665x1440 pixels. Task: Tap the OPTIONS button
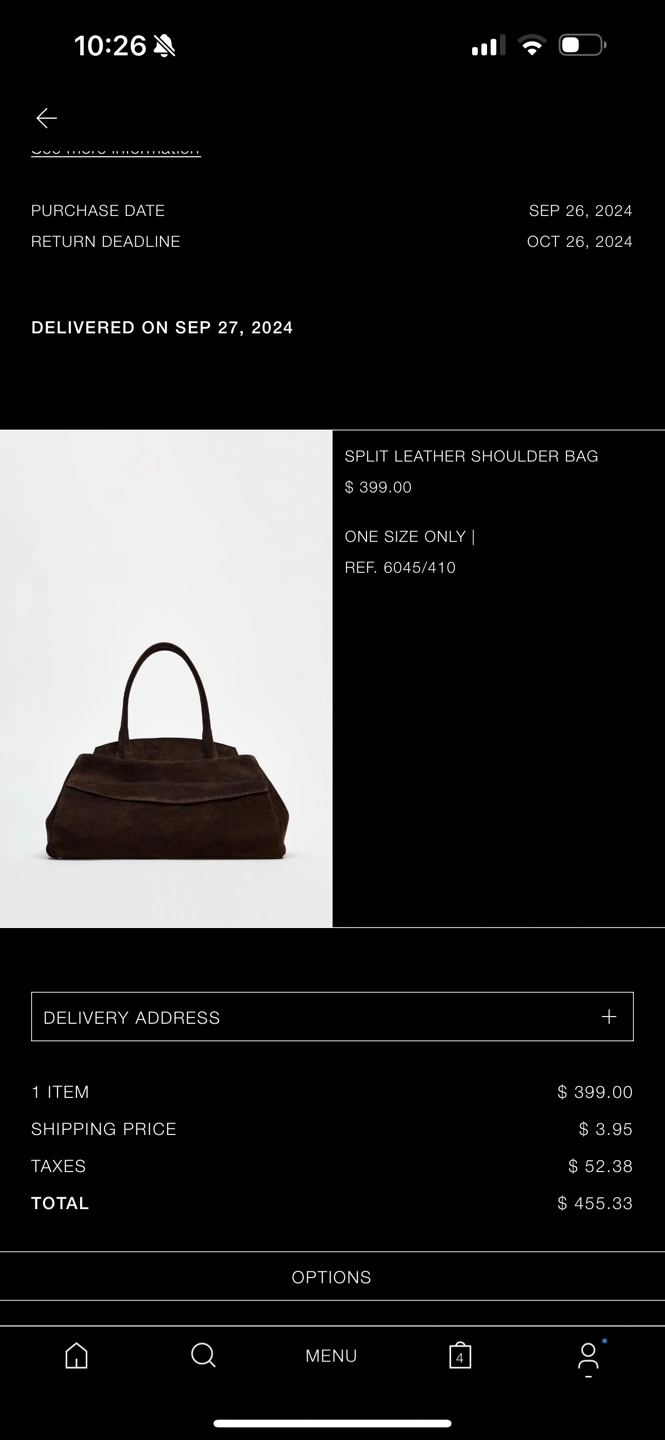[332, 1277]
